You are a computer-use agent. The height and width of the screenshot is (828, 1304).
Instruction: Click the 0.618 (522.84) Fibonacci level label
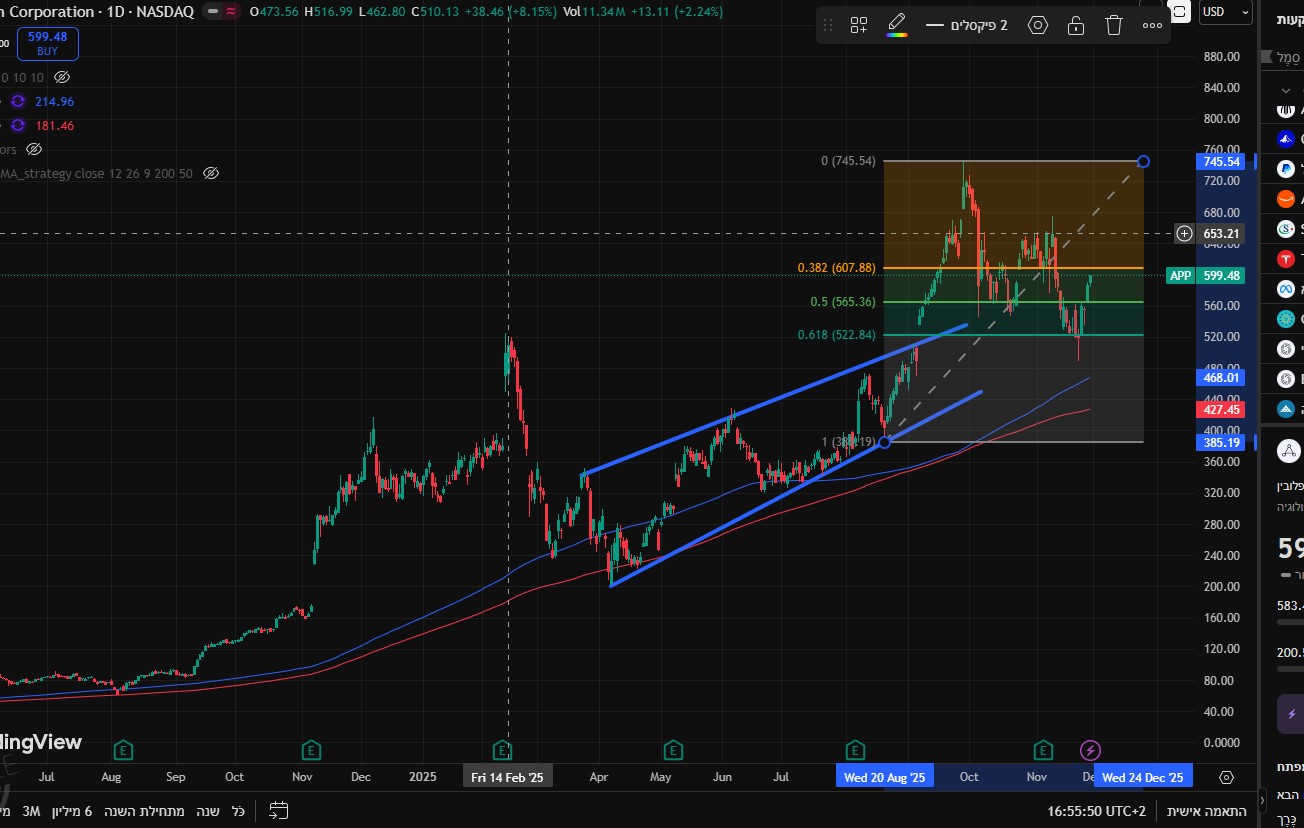pos(836,335)
